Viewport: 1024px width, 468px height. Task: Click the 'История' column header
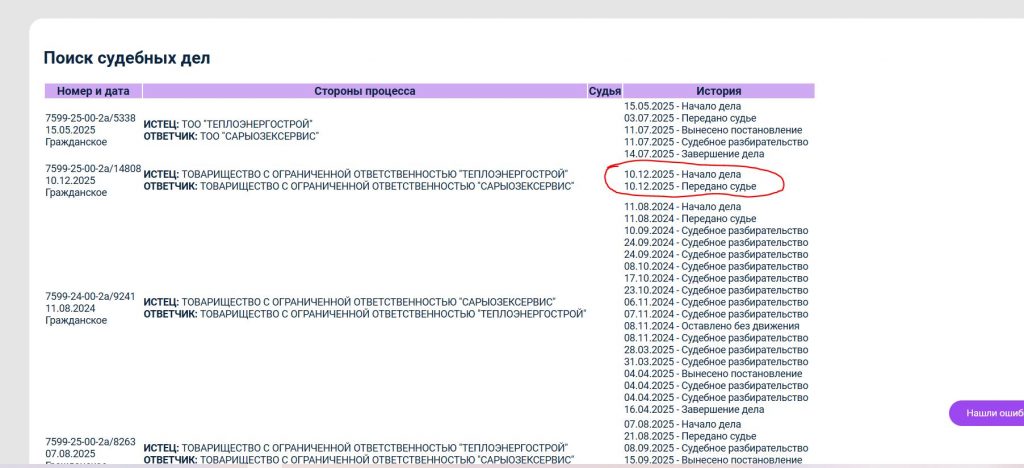(718, 91)
